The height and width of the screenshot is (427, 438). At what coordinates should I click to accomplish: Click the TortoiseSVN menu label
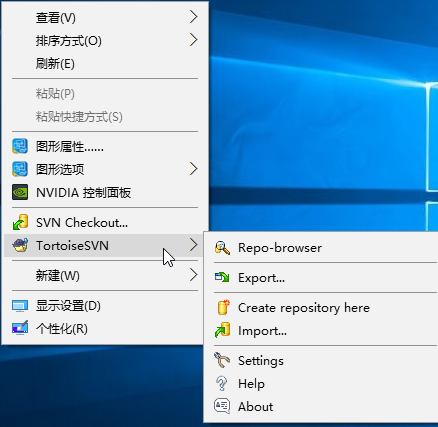tap(72, 246)
